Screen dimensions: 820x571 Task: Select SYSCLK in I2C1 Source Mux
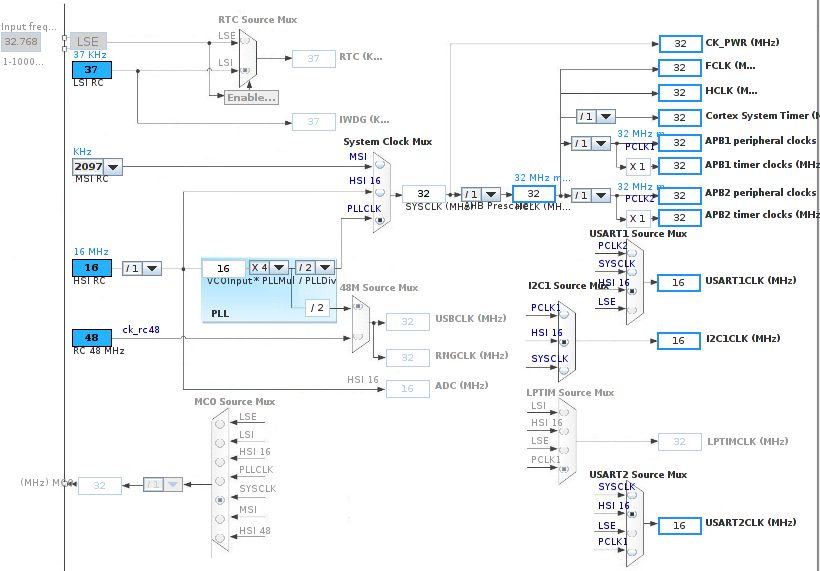click(564, 370)
